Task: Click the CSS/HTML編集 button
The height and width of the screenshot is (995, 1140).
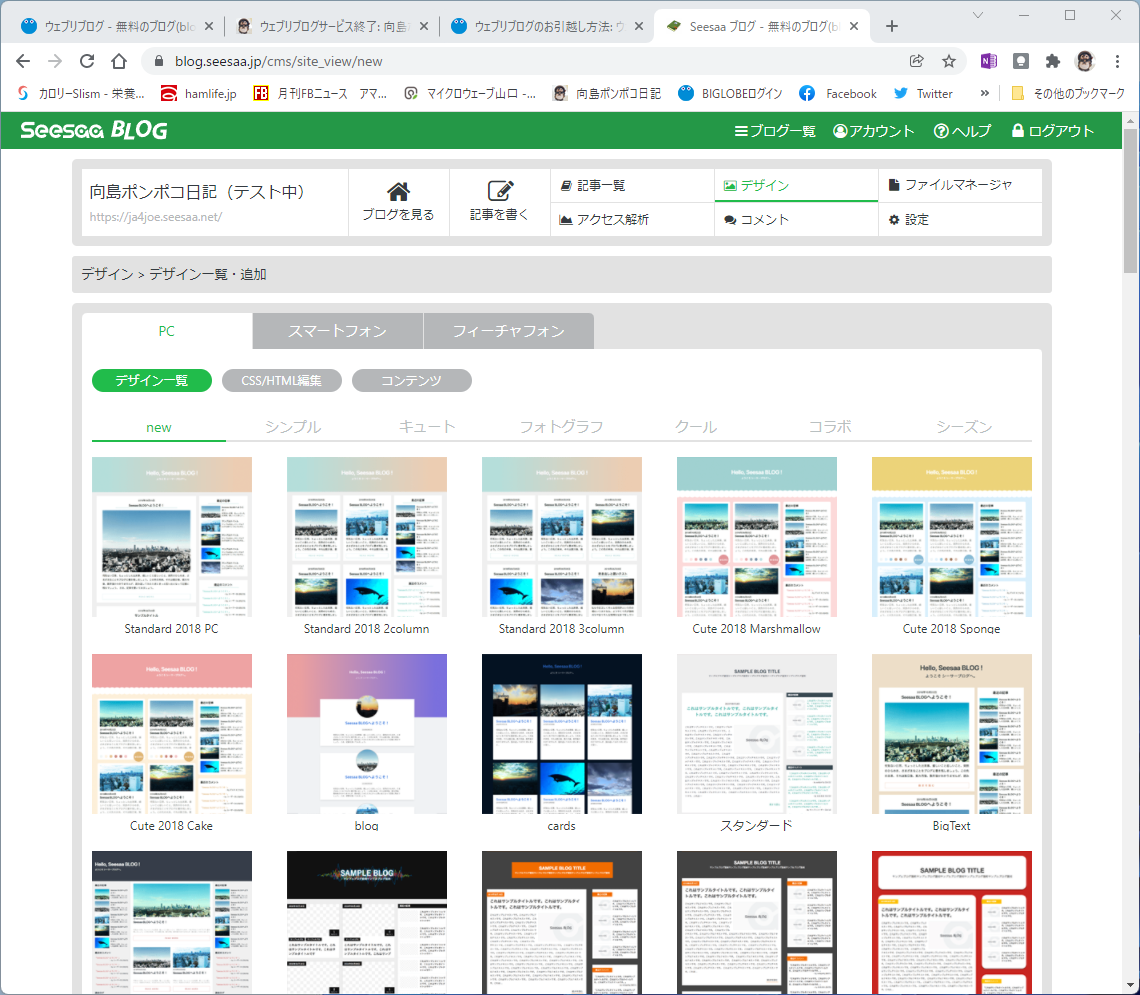Action: point(281,380)
